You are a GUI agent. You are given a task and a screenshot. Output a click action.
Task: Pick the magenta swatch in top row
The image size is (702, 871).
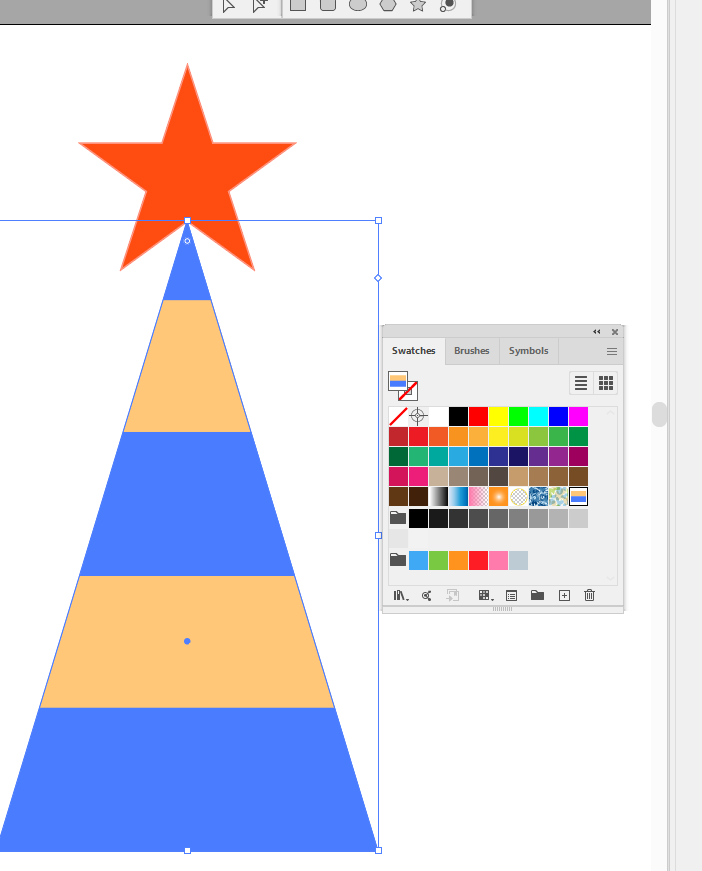click(578, 416)
